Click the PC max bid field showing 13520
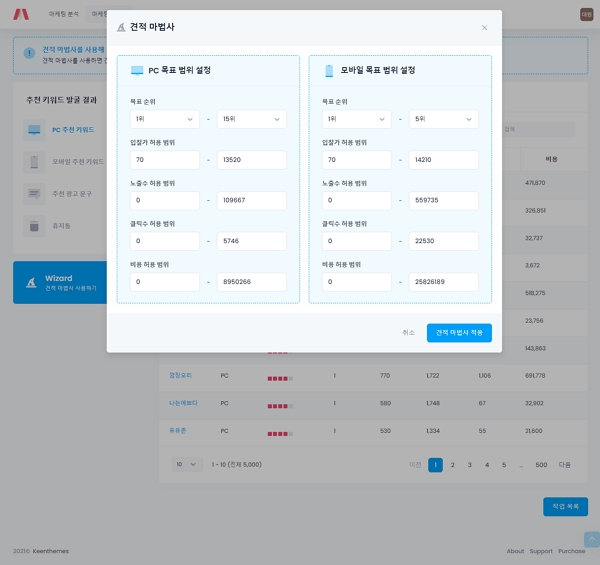Image resolution: width=600 pixels, height=565 pixels. (251, 160)
